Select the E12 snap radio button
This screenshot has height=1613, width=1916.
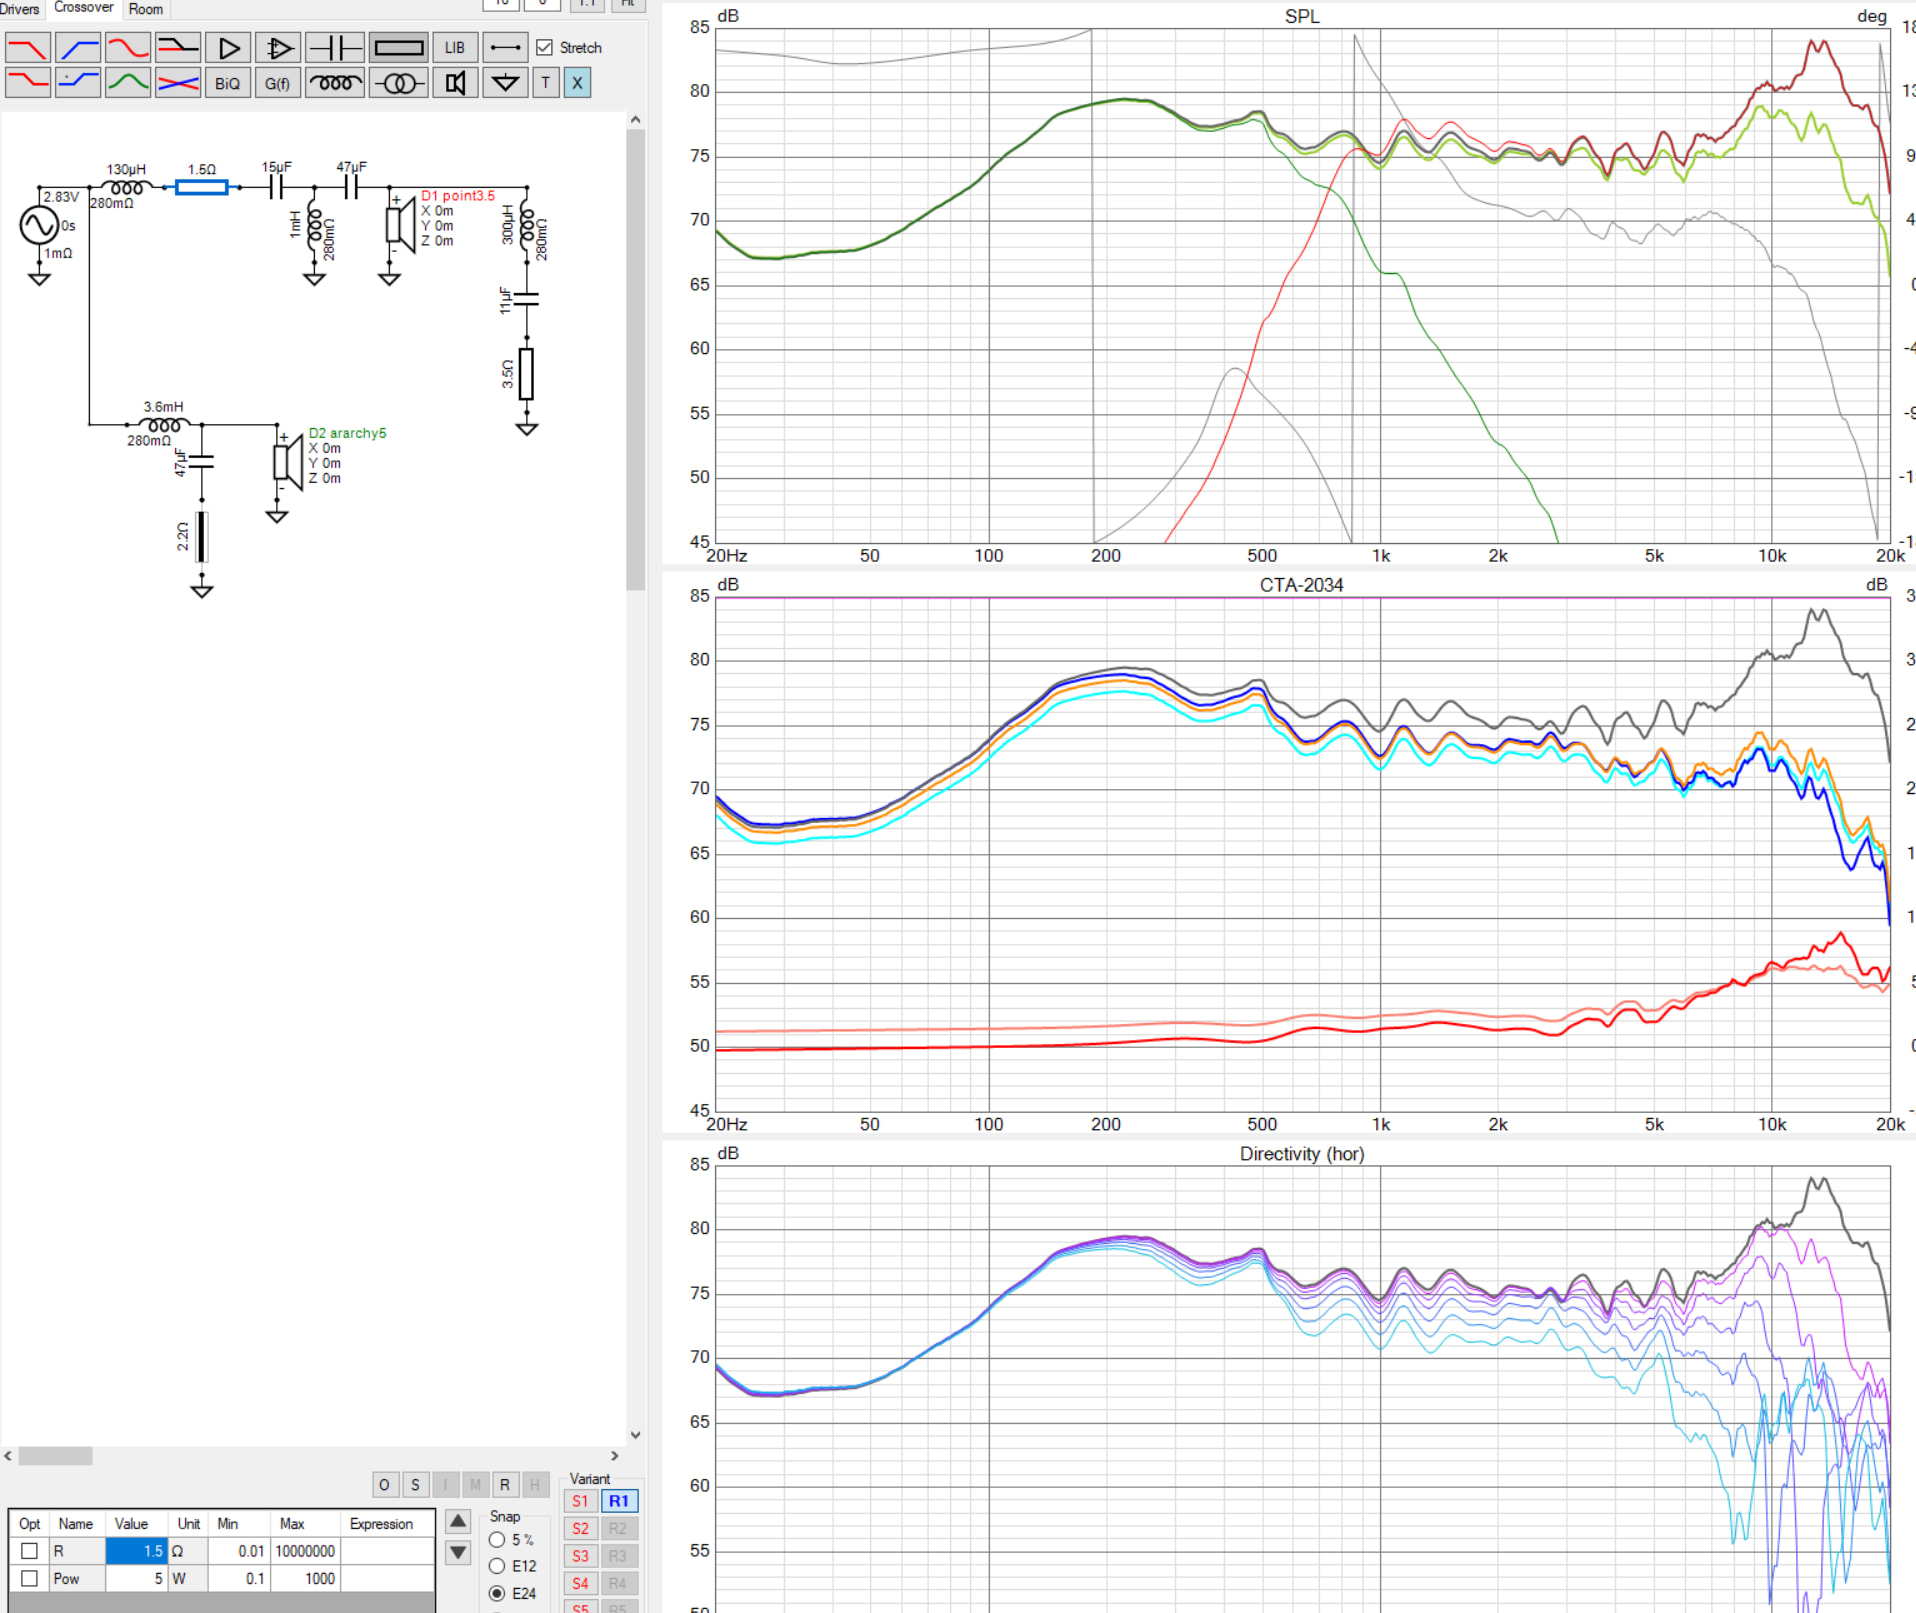coord(497,1566)
